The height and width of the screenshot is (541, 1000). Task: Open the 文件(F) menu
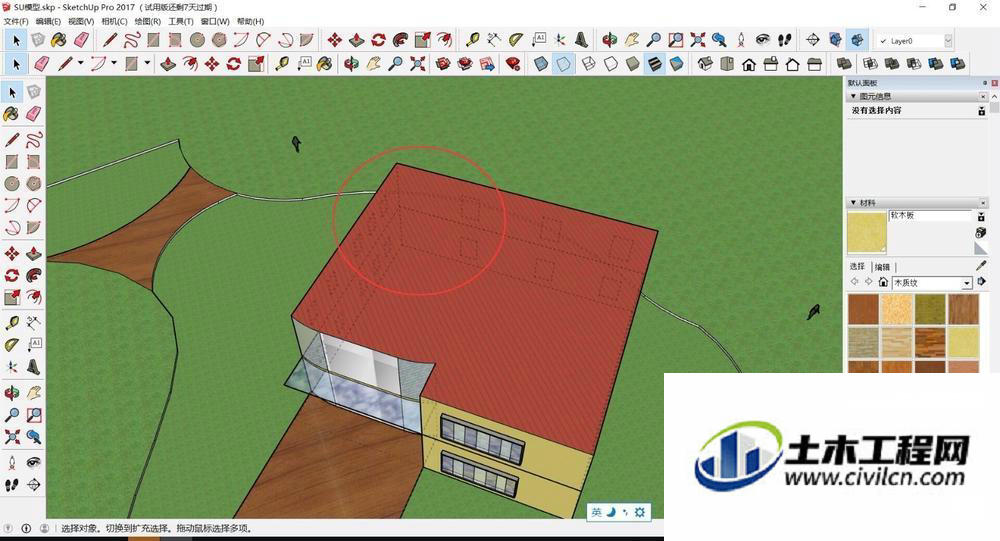coord(16,21)
